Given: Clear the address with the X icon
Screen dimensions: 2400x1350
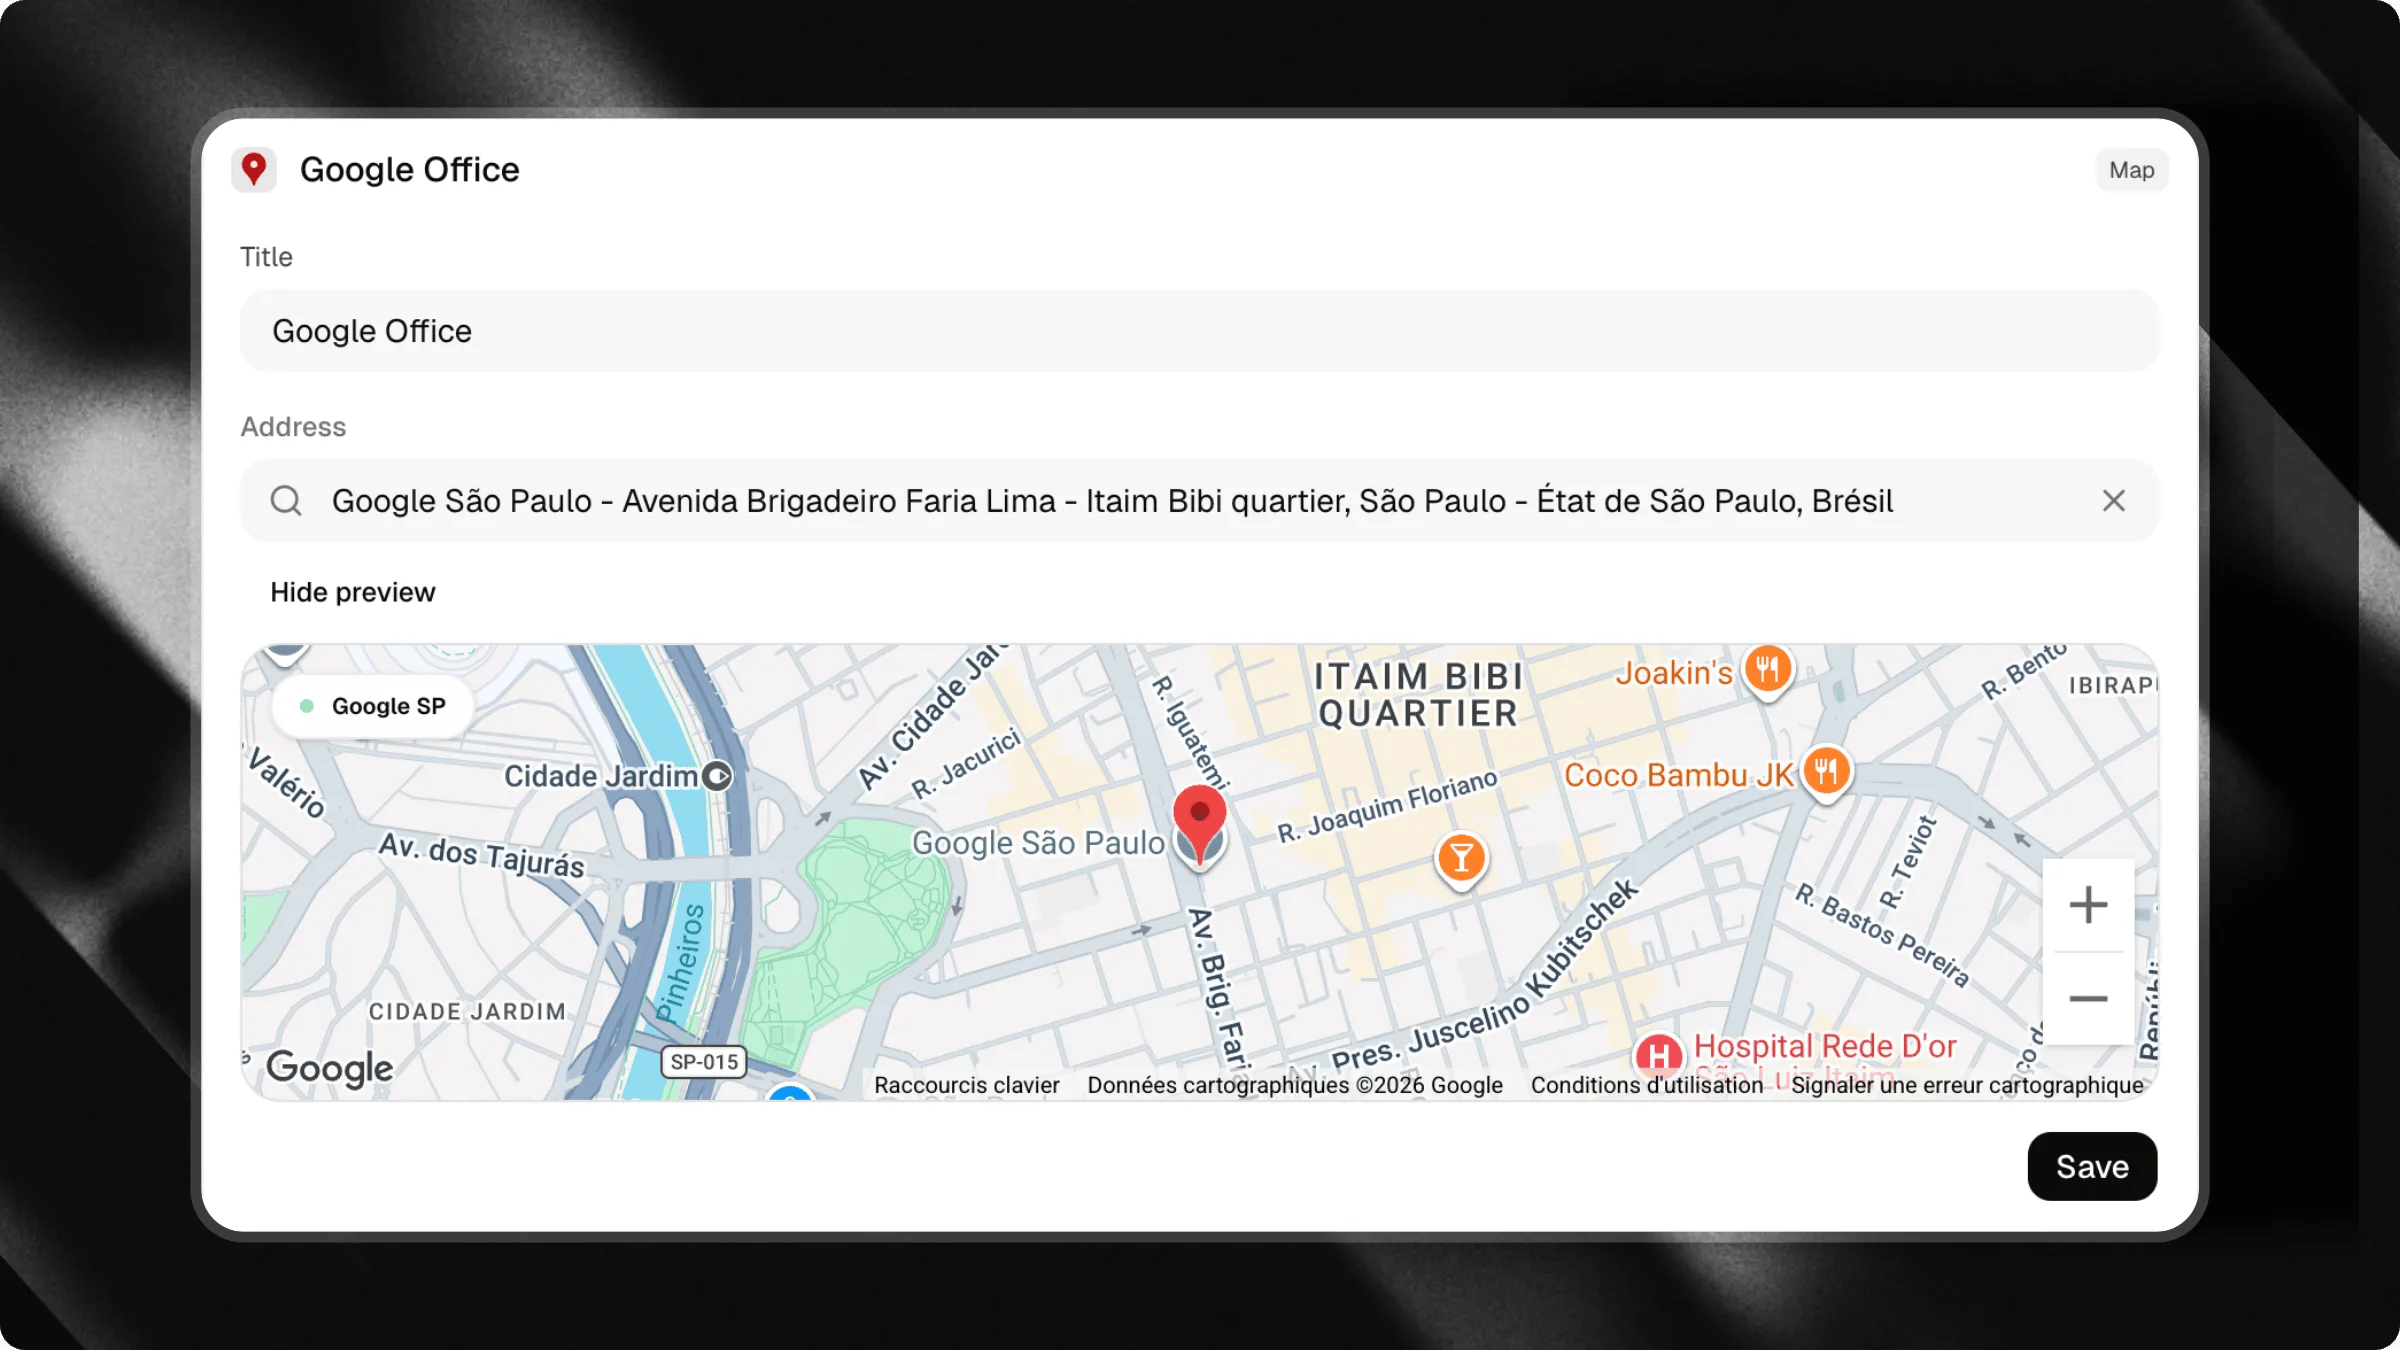Looking at the screenshot, I should coord(2113,500).
